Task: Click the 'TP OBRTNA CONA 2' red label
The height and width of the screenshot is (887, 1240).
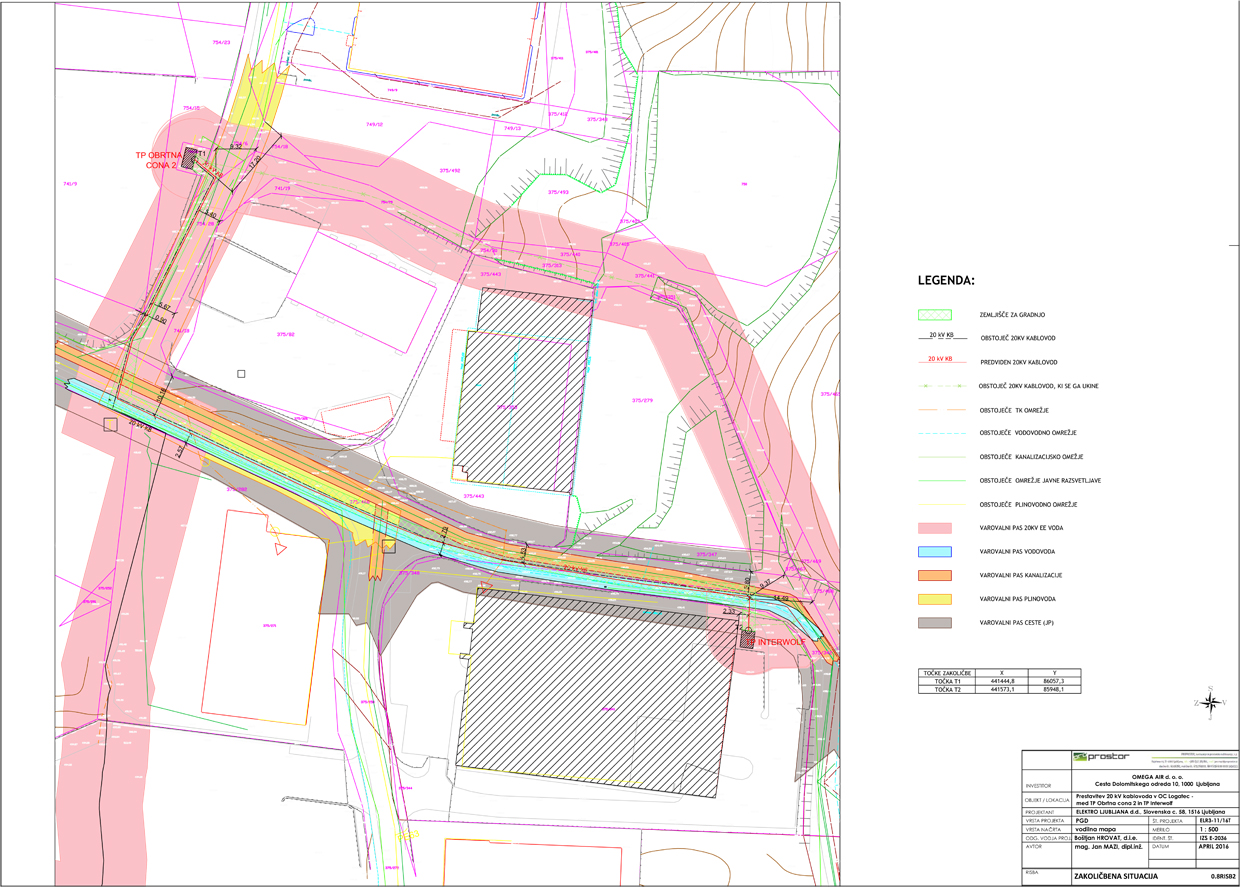Action: click(157, 160)
